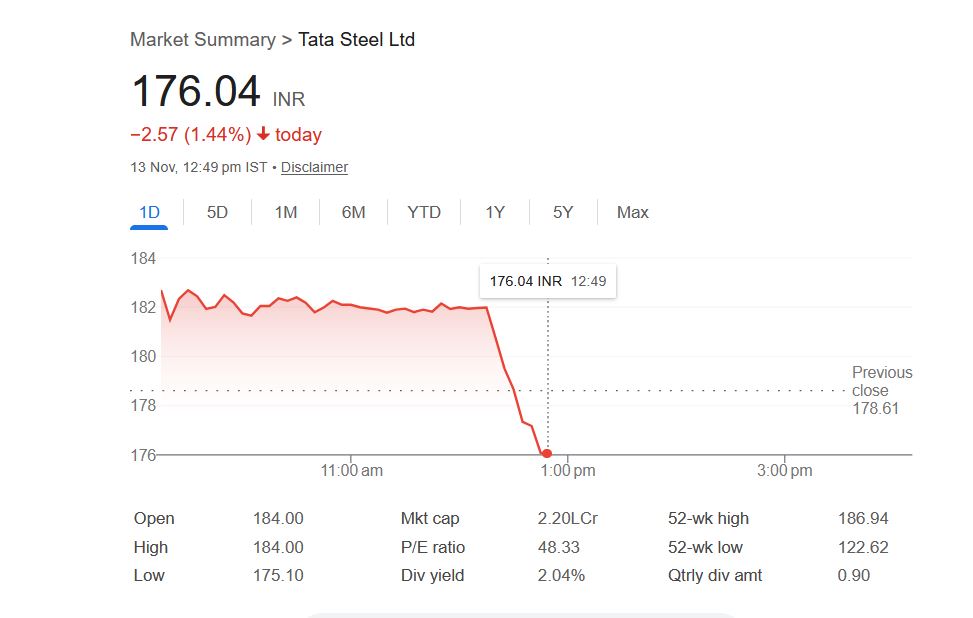Viewport: 973px width, 618px height.
Task: Open the Market Summary breadcrumb link
Action: 202,40
